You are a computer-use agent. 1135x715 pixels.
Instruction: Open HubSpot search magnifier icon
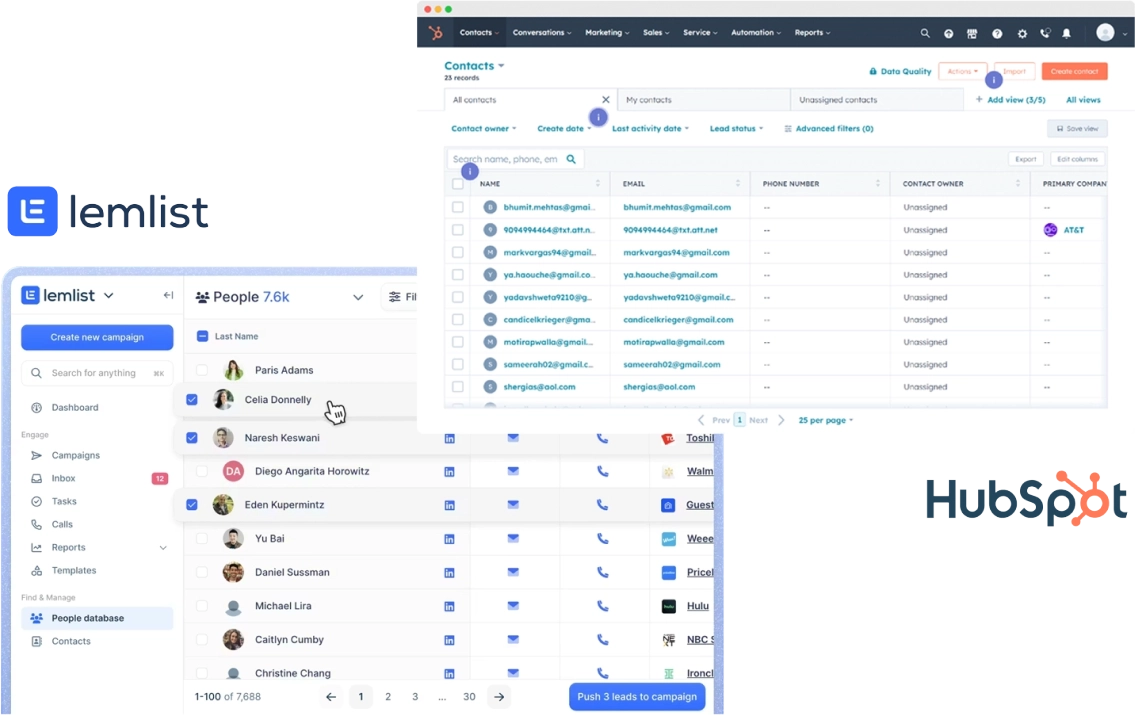tap(924, 33)
